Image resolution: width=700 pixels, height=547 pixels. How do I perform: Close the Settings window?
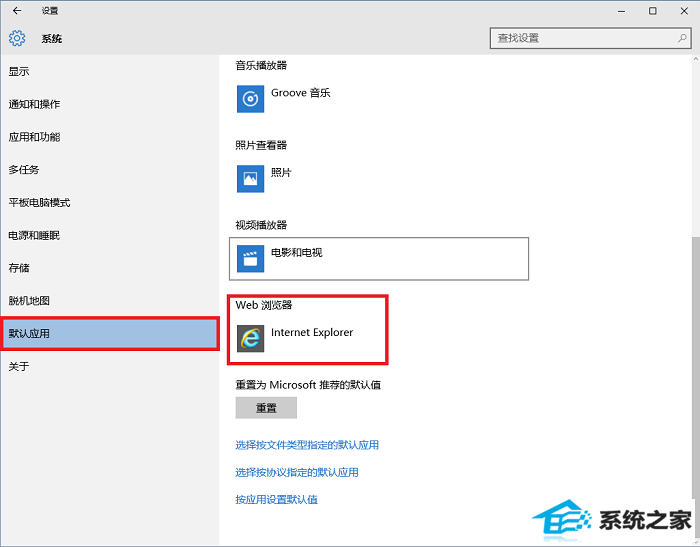(684, 11)
